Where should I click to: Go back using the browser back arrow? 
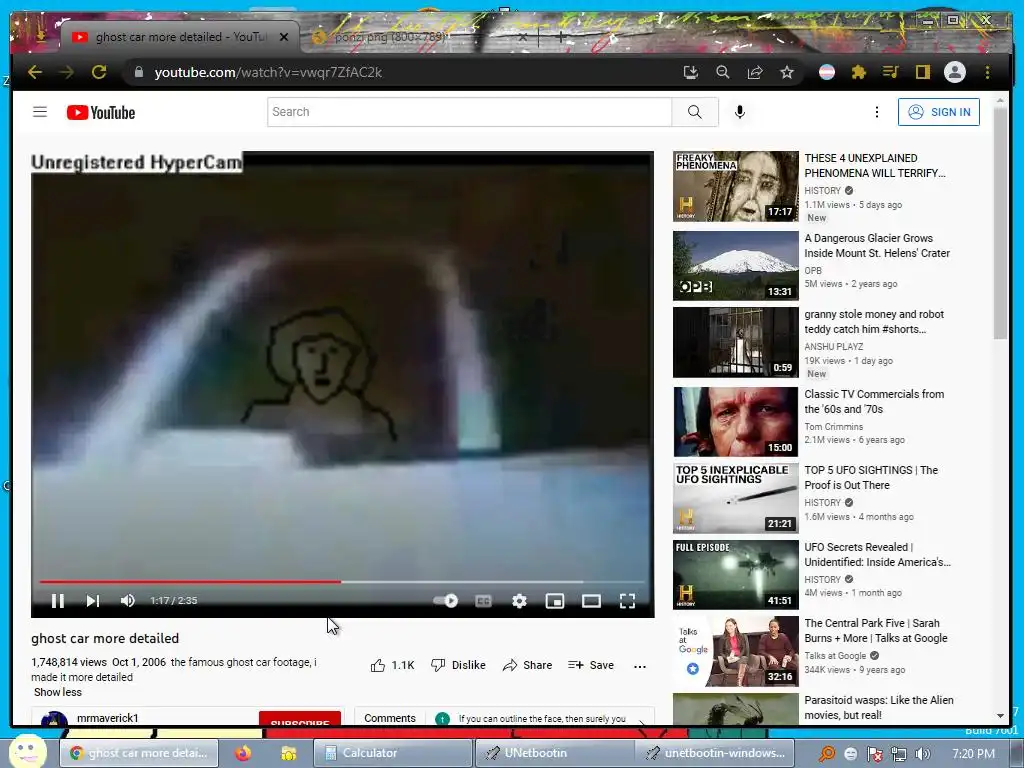point(35,72)
